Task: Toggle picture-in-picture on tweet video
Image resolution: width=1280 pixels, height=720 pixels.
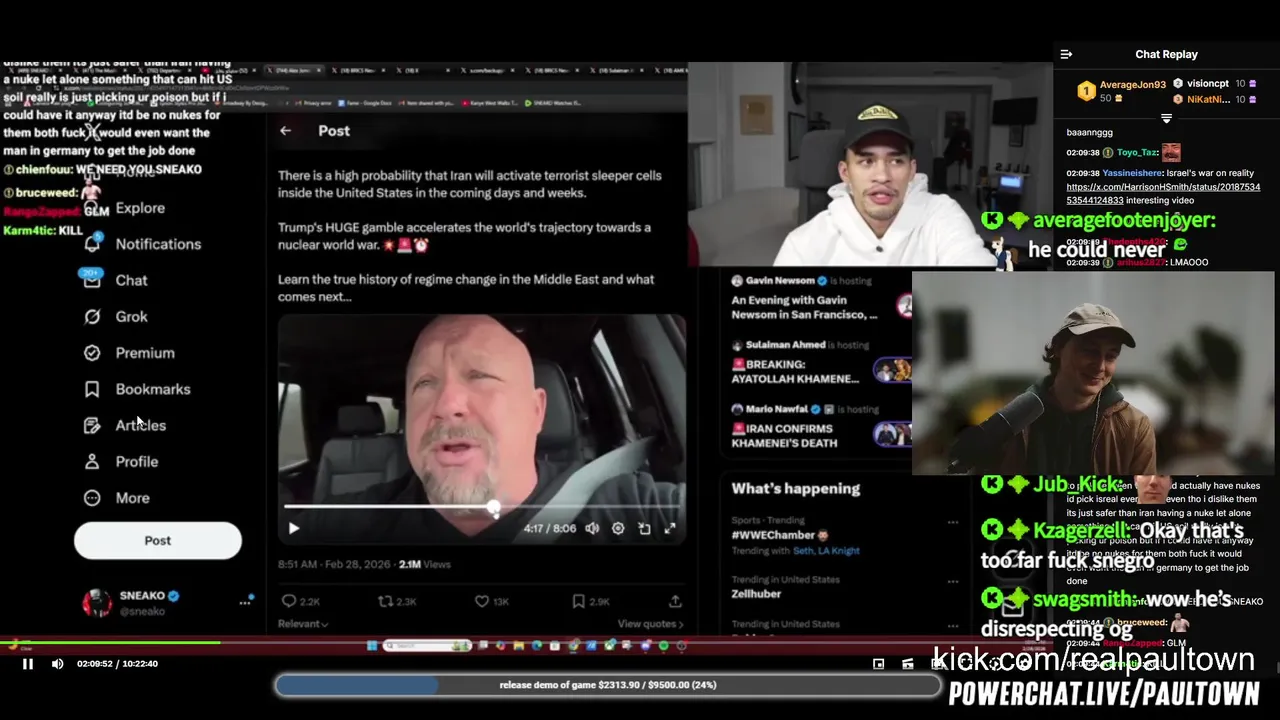Action: click(644, 528)
